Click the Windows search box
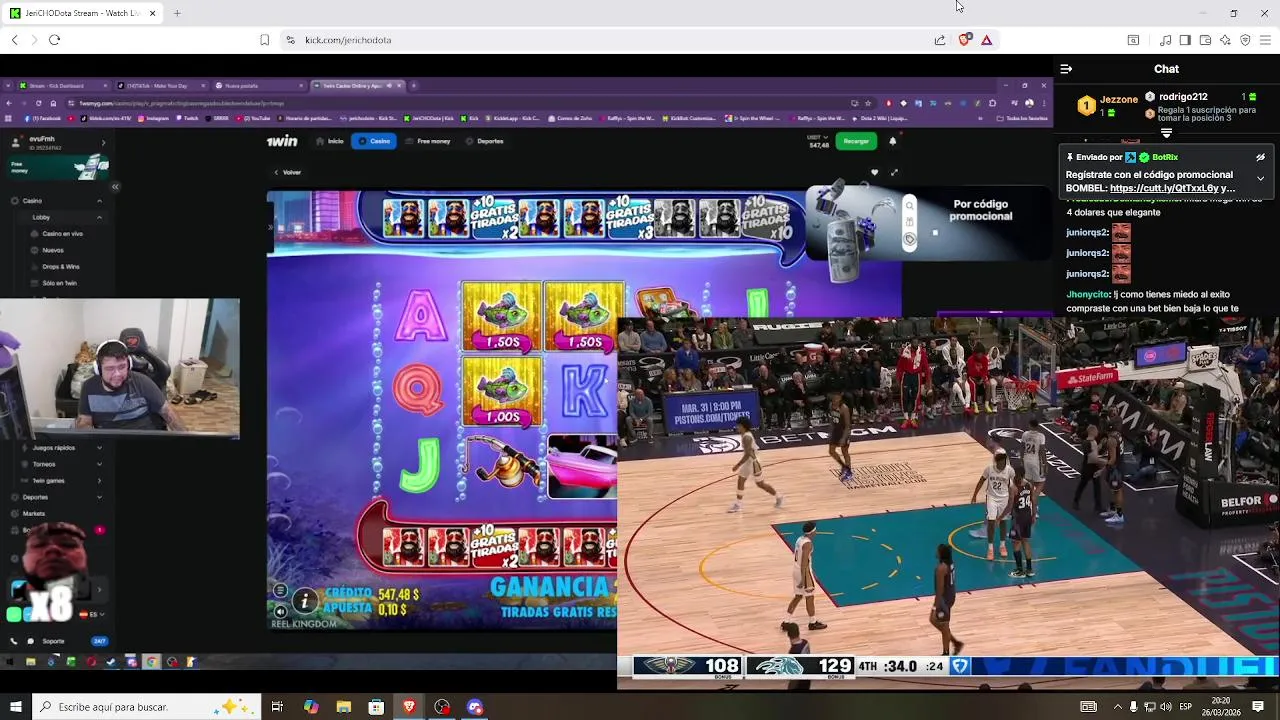Viewport: 1280px width, 720px height. pyautogui.click(x=146, y=707)
